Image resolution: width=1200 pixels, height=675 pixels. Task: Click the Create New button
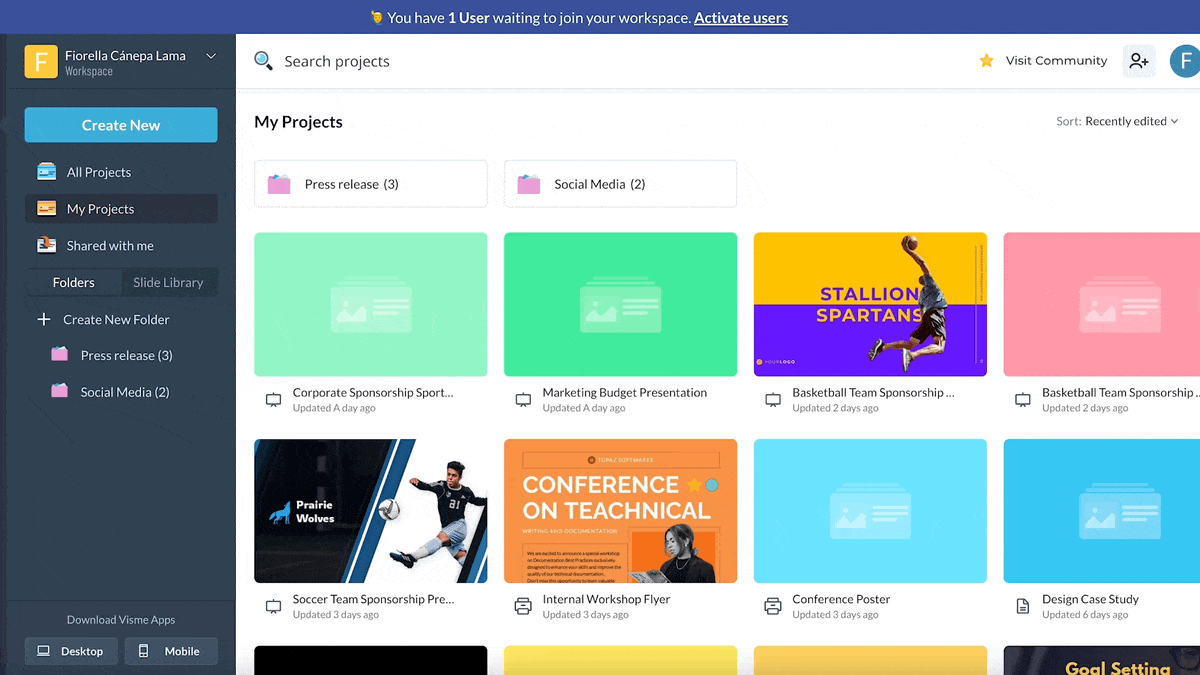(x=120, y=124)
